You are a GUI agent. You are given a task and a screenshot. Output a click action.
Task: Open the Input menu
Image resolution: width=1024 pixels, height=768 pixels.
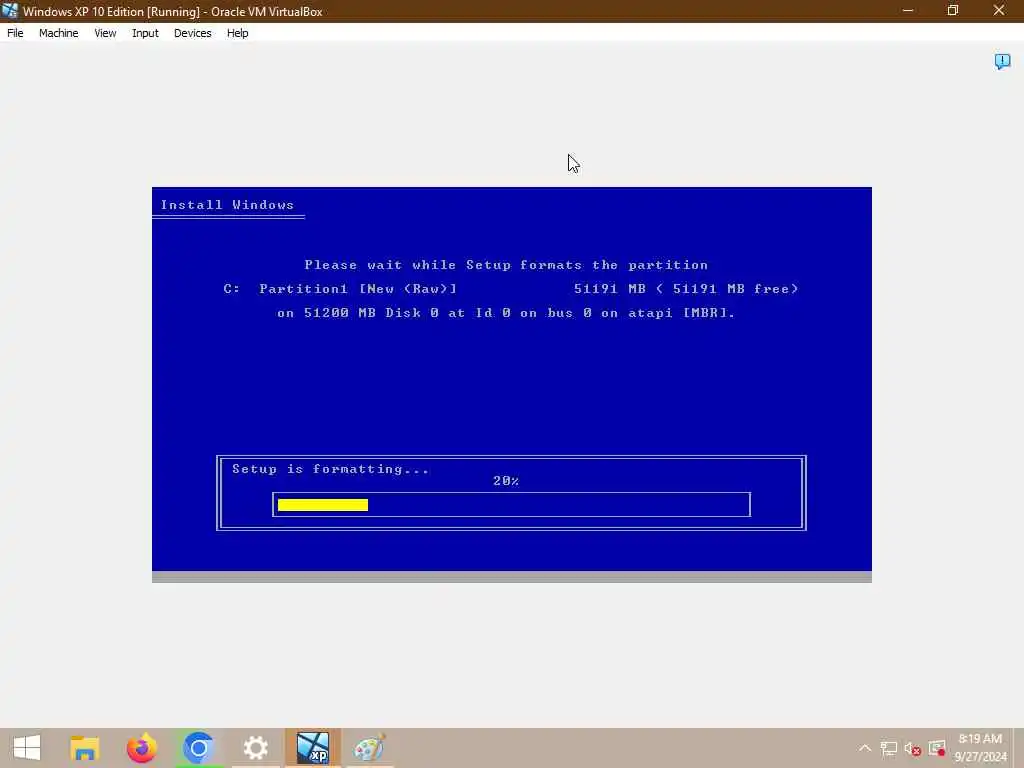pyautogui.click(x=145, y=33)
